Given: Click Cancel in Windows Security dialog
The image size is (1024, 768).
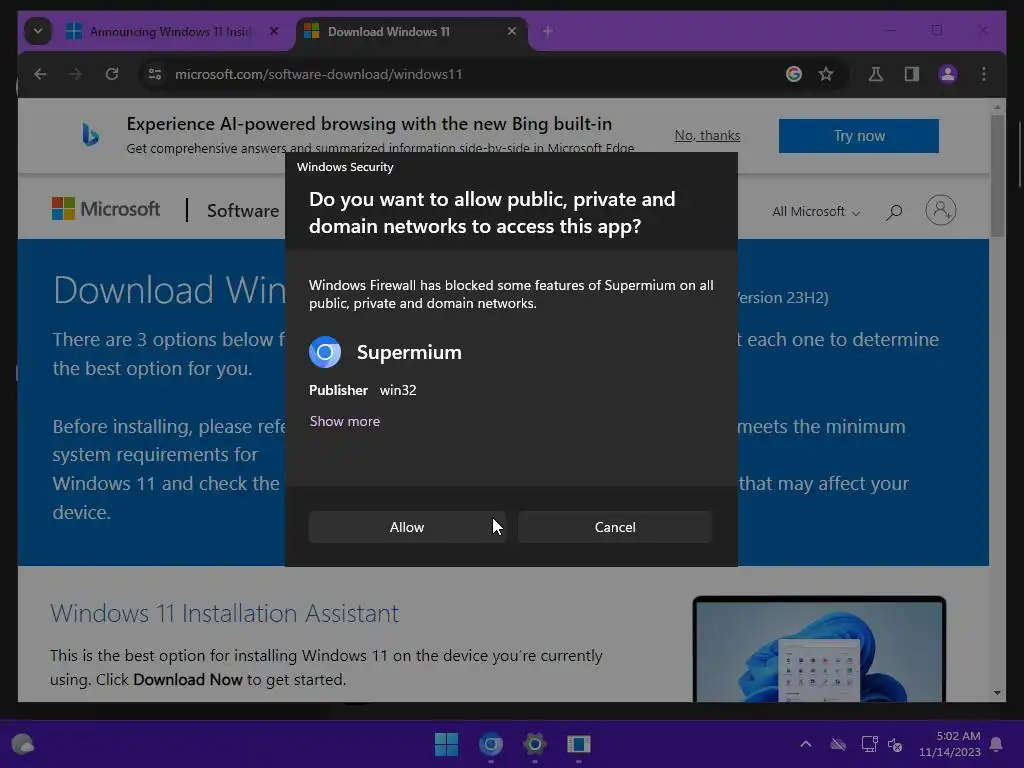Looking at the screenshot, I should [615, 527].
